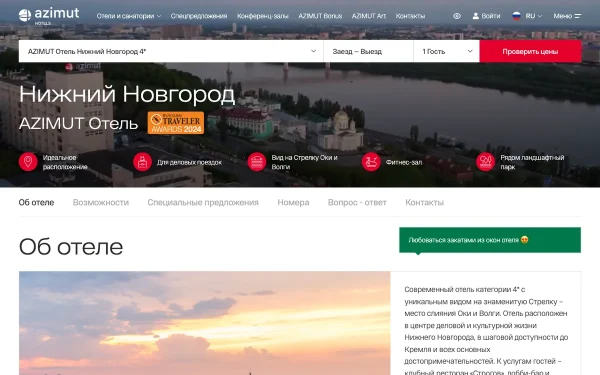Image resolution: width=600 pixels, height=375 pixels.
Task: Click the Вид на Стрелку icon
Action: 257,162
